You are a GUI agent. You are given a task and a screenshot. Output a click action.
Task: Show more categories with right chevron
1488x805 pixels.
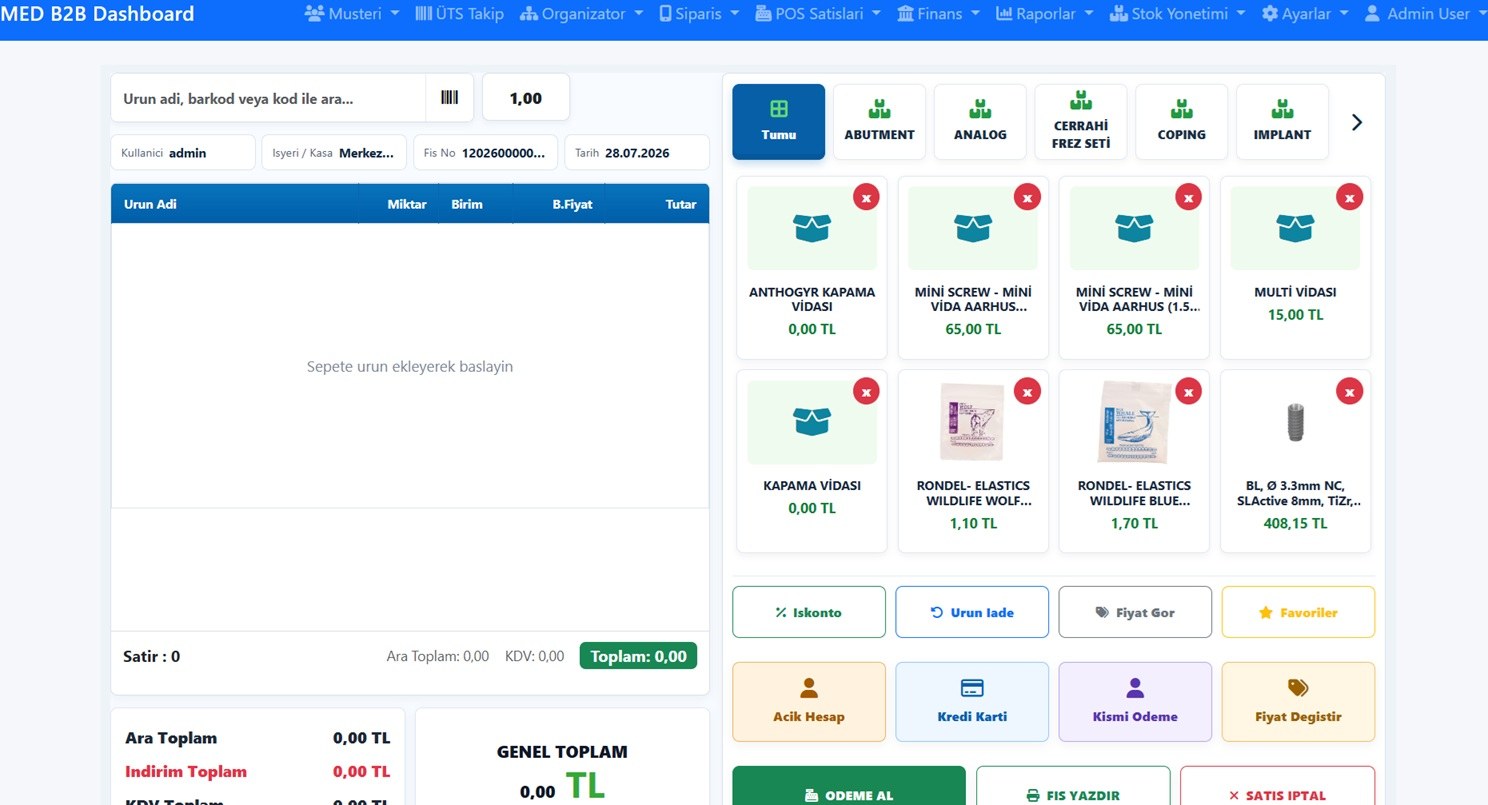[1357, 122]
